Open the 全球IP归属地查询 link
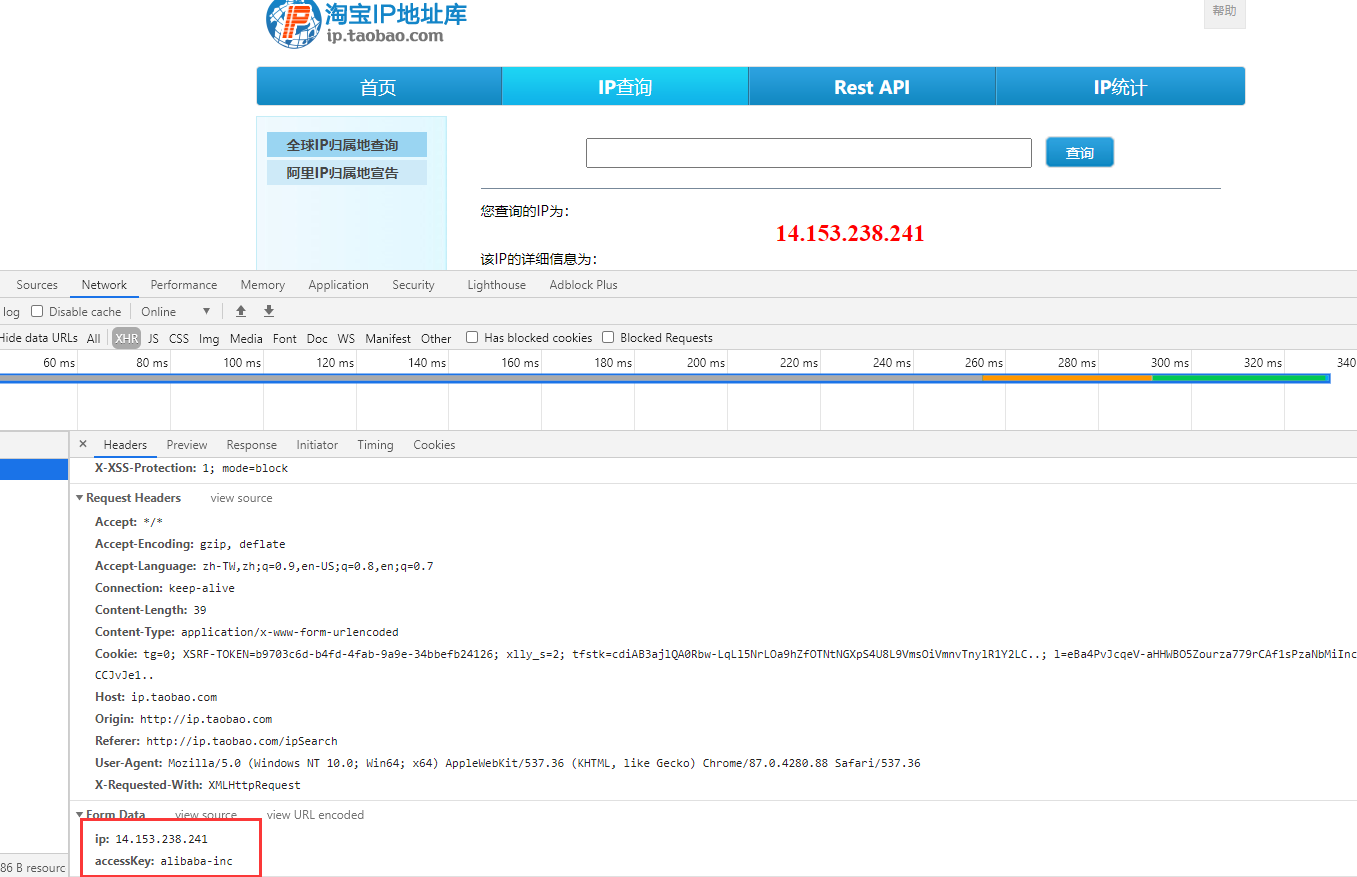The image size is (1357, 877). 346,143
